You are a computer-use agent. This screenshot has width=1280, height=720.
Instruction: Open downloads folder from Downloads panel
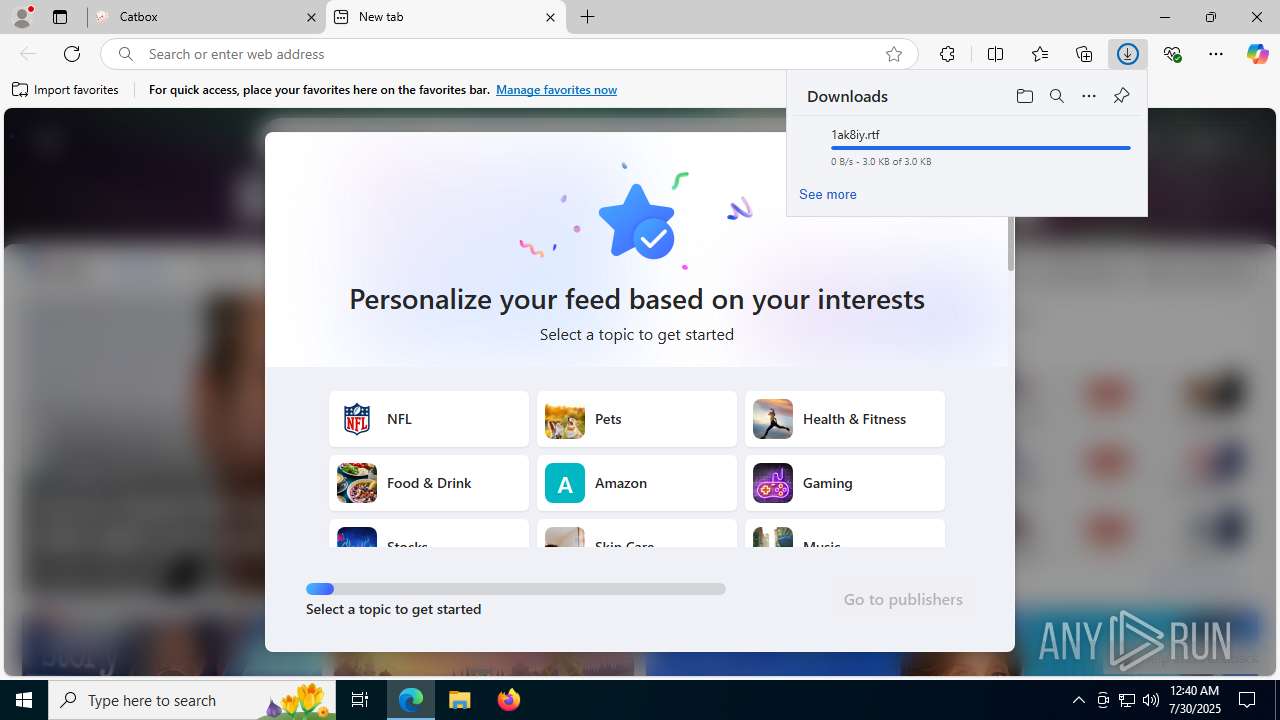coord(1025,96)
